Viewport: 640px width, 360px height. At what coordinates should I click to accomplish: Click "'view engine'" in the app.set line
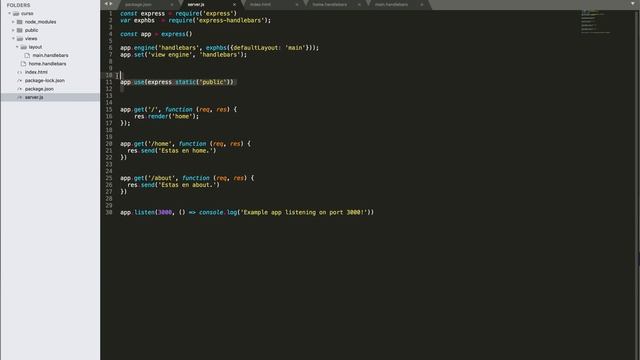(169, 55)
